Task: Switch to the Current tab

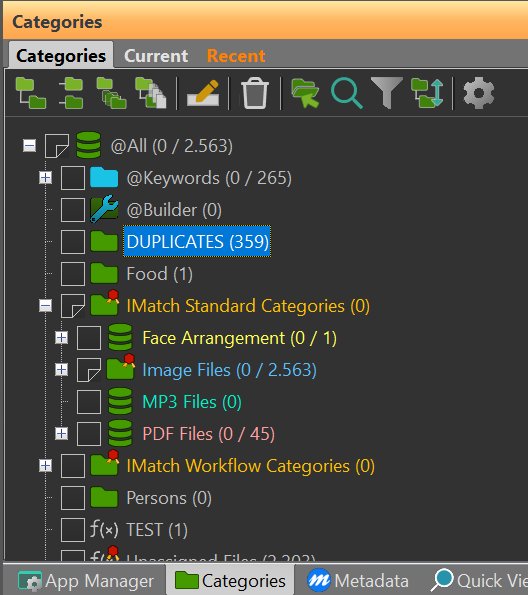Action: click(x=156, y=56)
